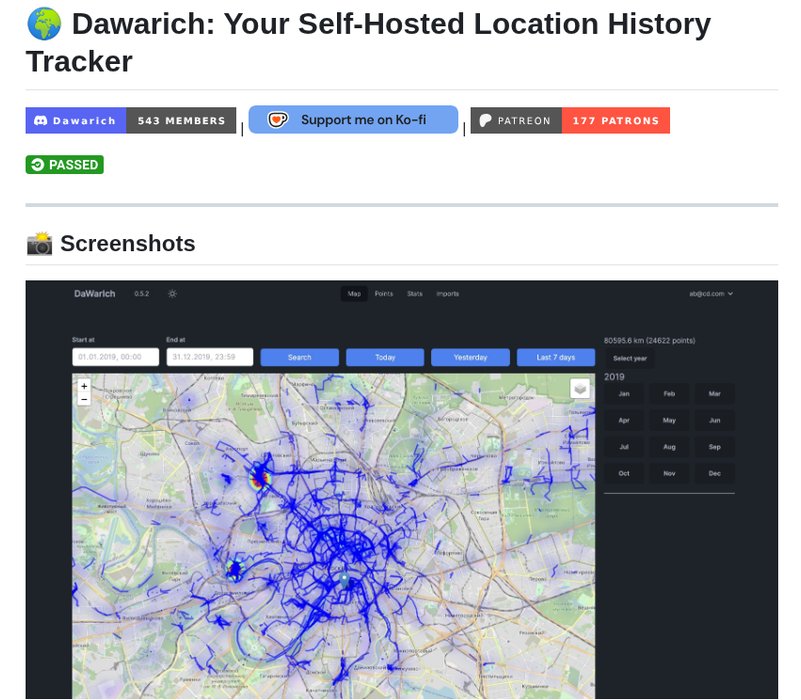Focus the End at date field

209,357
